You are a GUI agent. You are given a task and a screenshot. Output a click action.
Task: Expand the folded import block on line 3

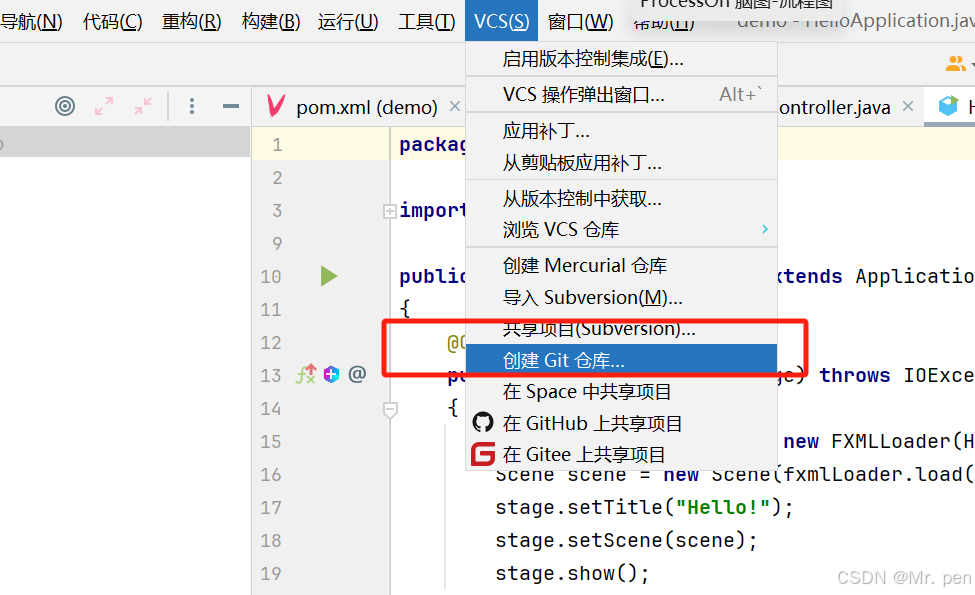389,211
